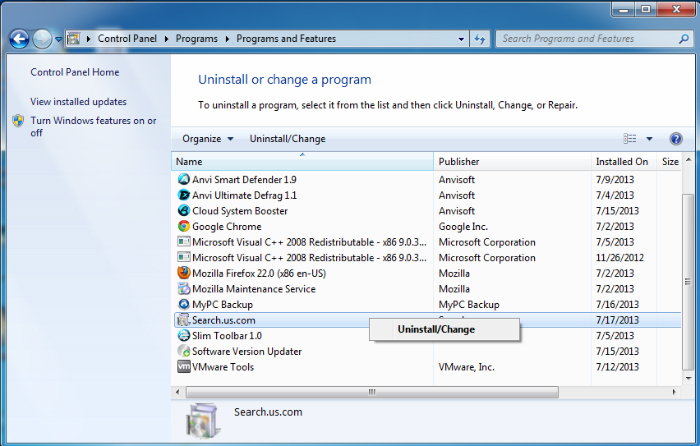The height and width of the screenshot is (446, 700).
Task: Expand the arrow after Programs breadcrumb
Action: click(227, 39)
